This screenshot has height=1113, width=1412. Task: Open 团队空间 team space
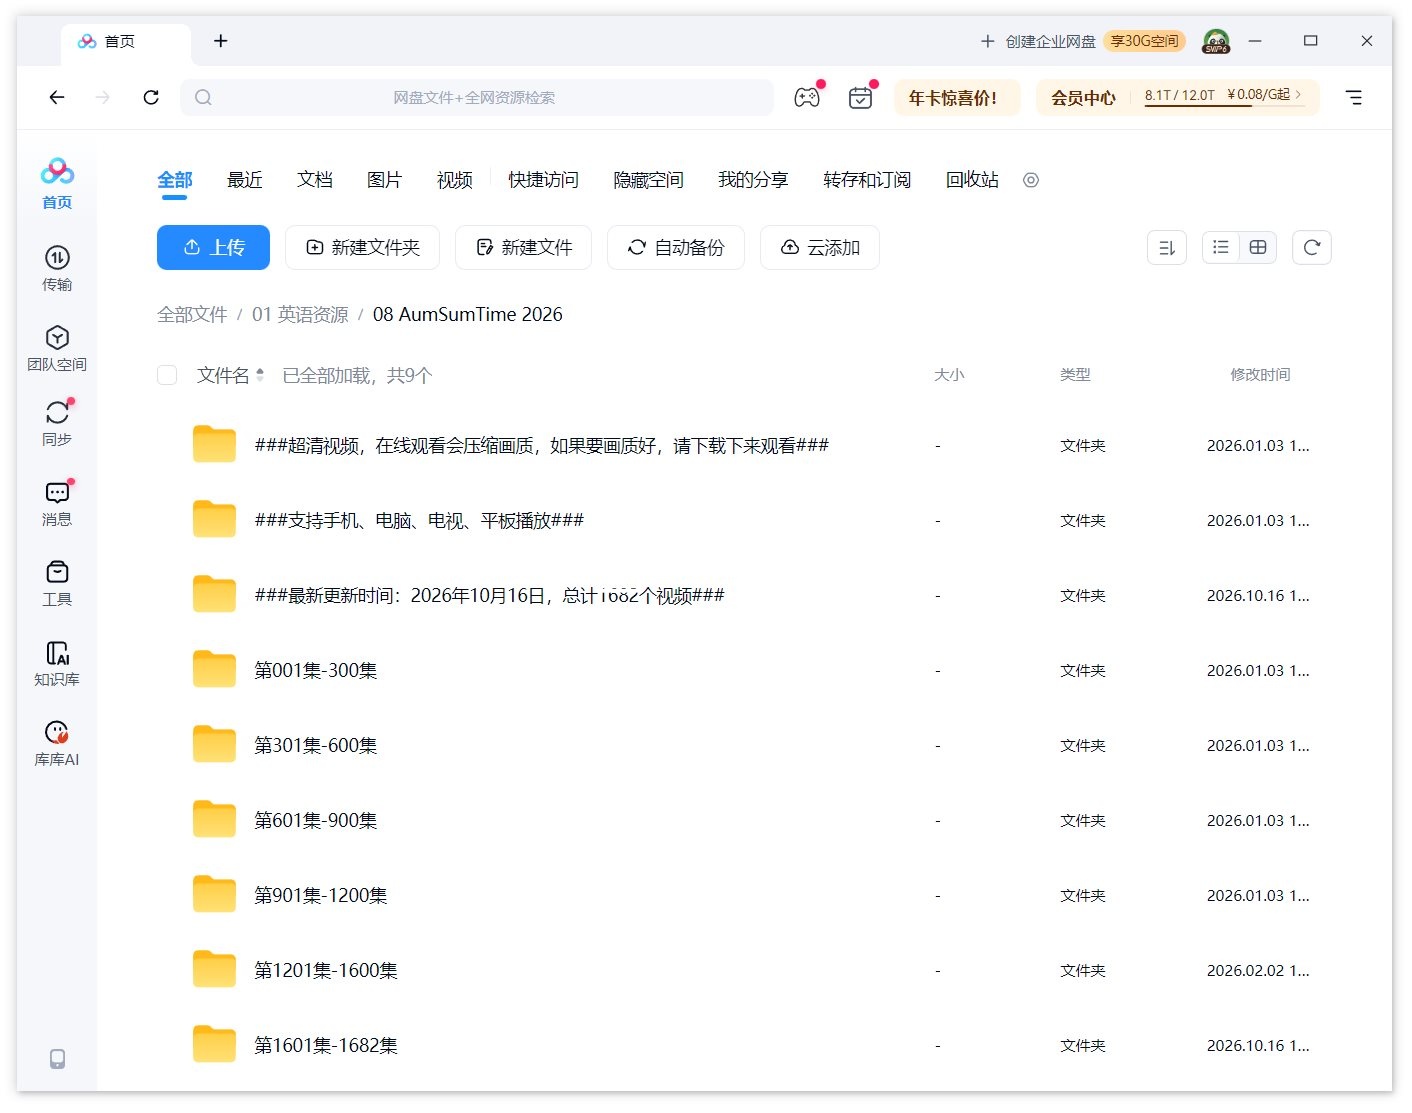[57, 348]
